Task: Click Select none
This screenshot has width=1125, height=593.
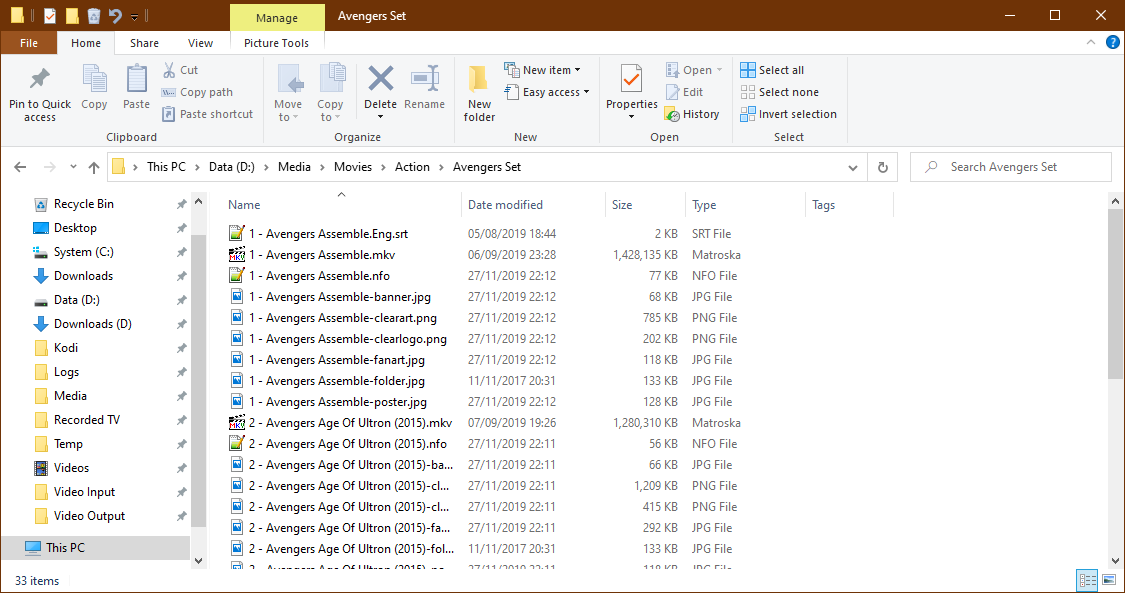Action: click(x=779, y=92)
